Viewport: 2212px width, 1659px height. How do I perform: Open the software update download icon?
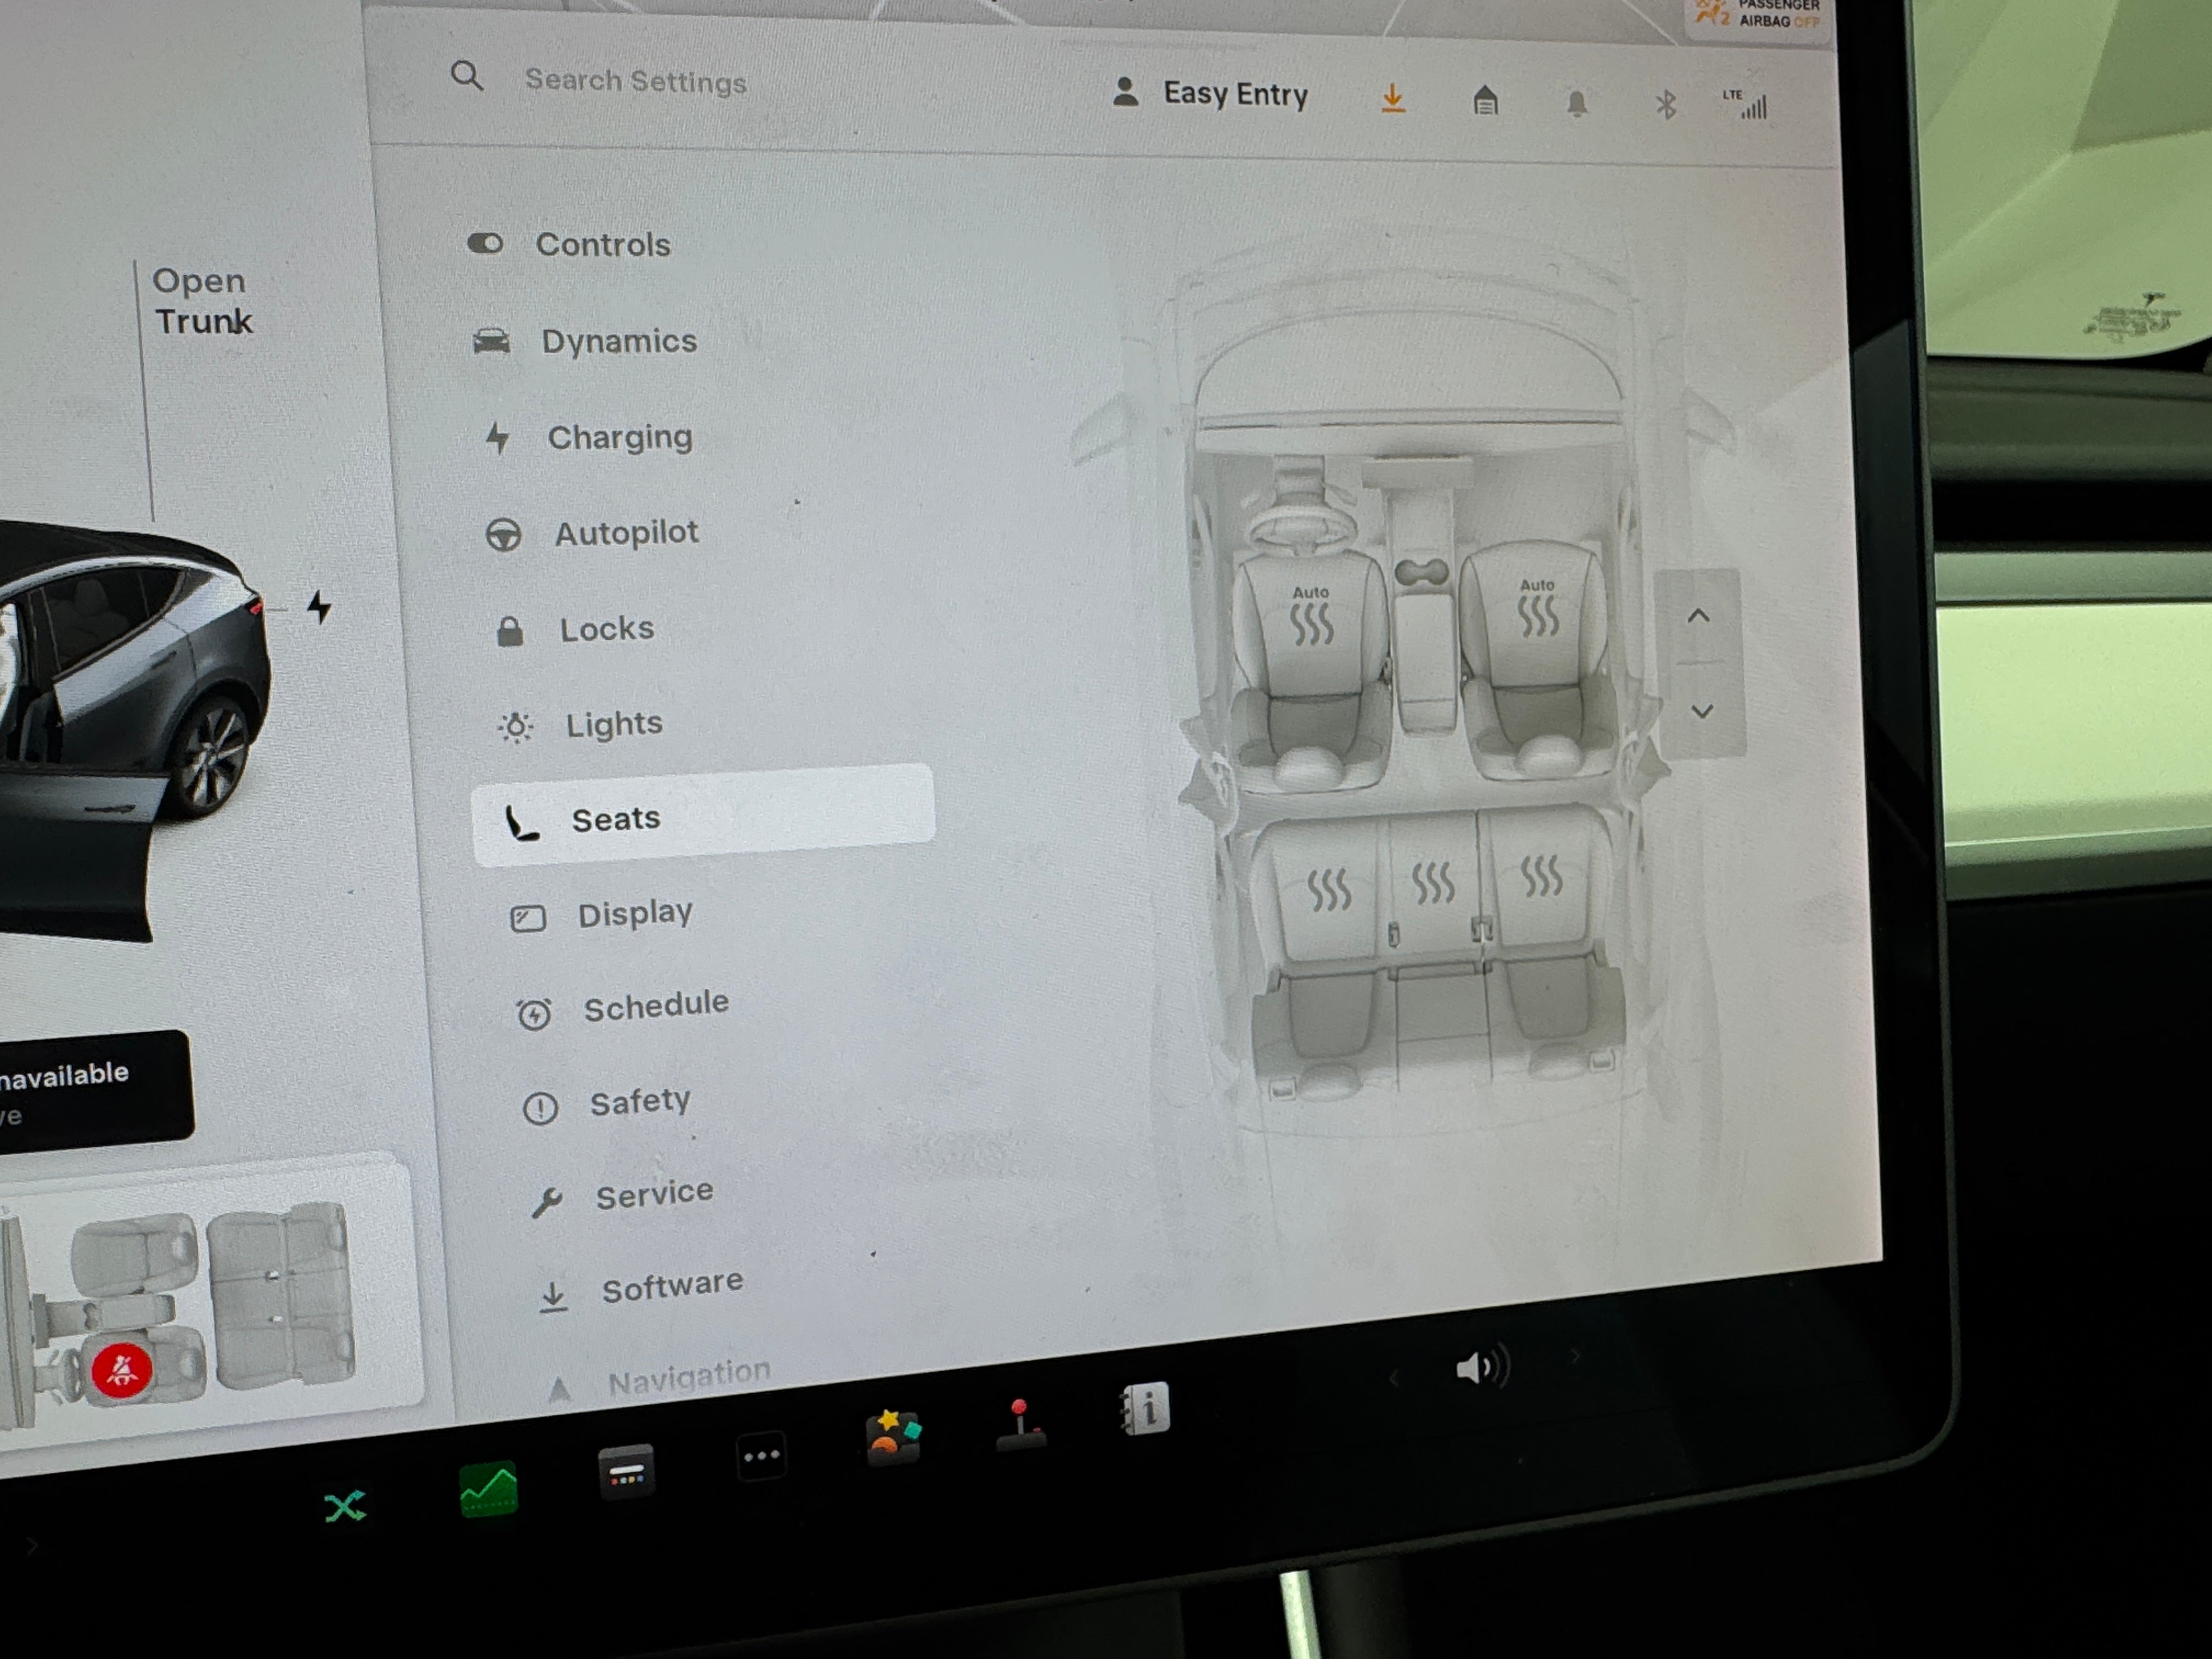[x=1392, y=99]
